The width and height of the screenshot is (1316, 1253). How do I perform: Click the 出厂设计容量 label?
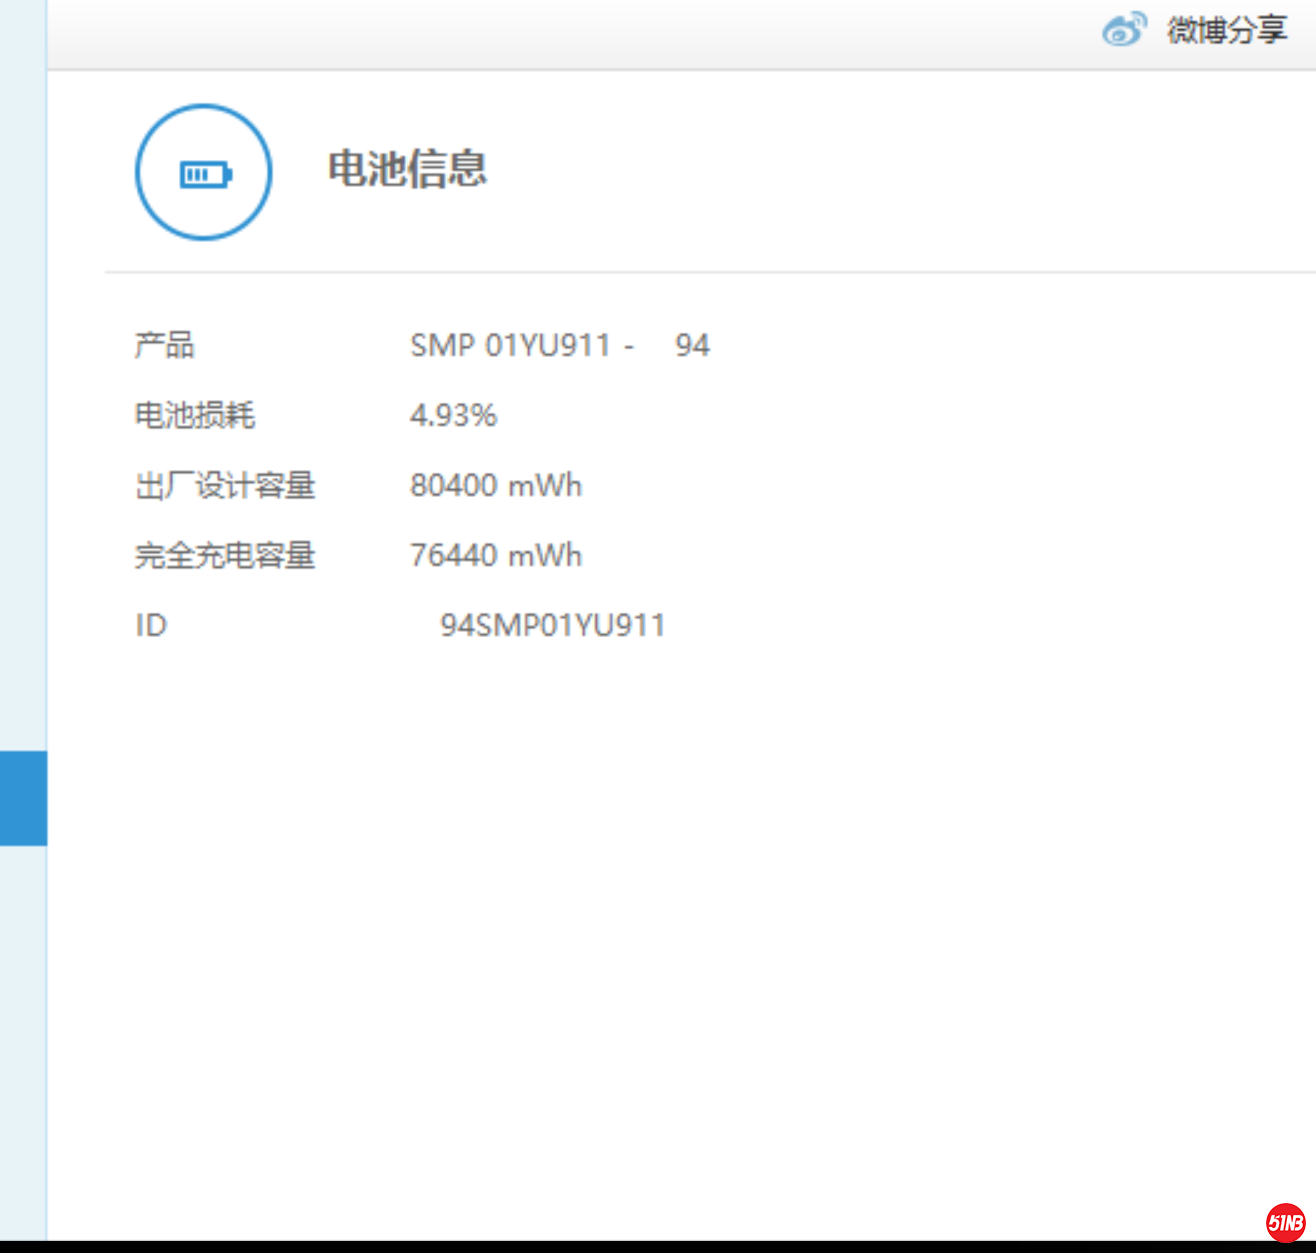(x=225, y=486)
